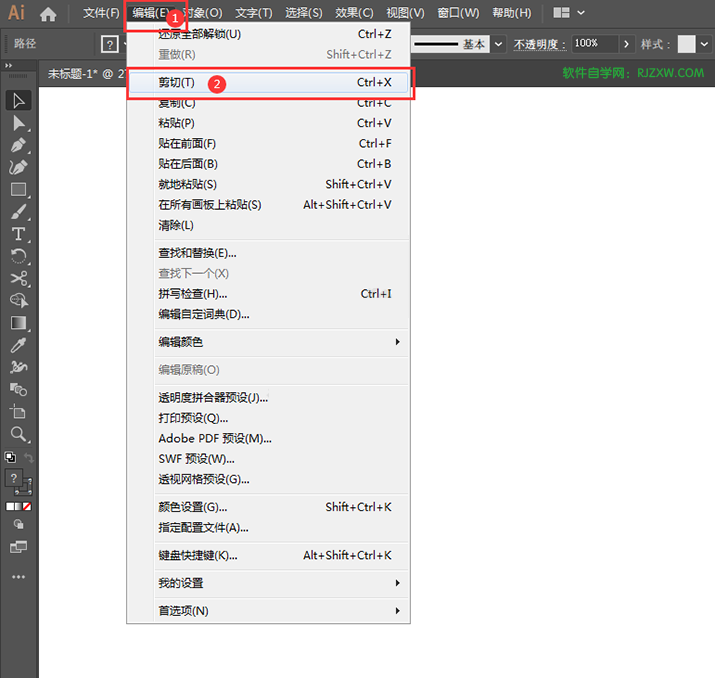Open the 视图(V) menu
Screen dimensions: 715x678
coord(405,13)
